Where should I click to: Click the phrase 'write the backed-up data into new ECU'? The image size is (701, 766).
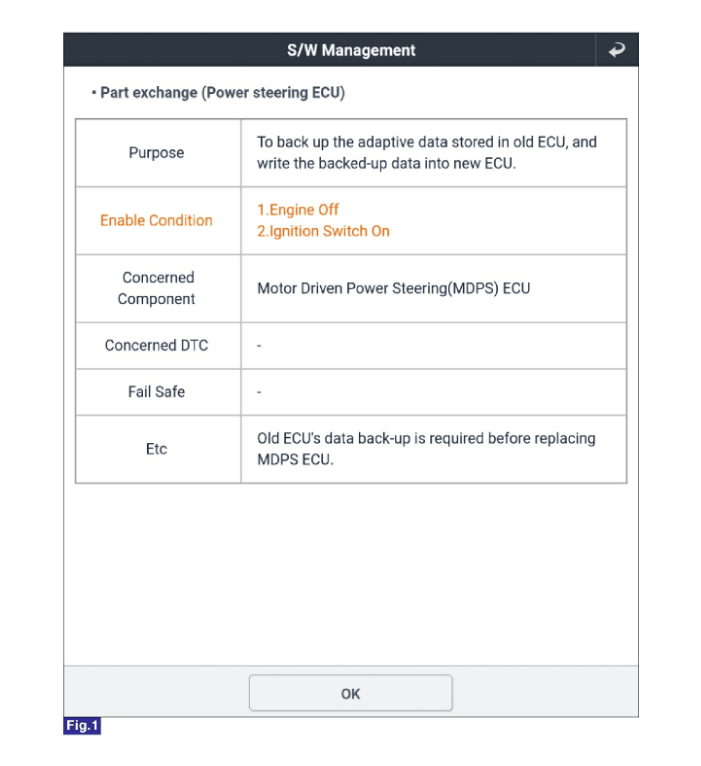tap(386, 163)
